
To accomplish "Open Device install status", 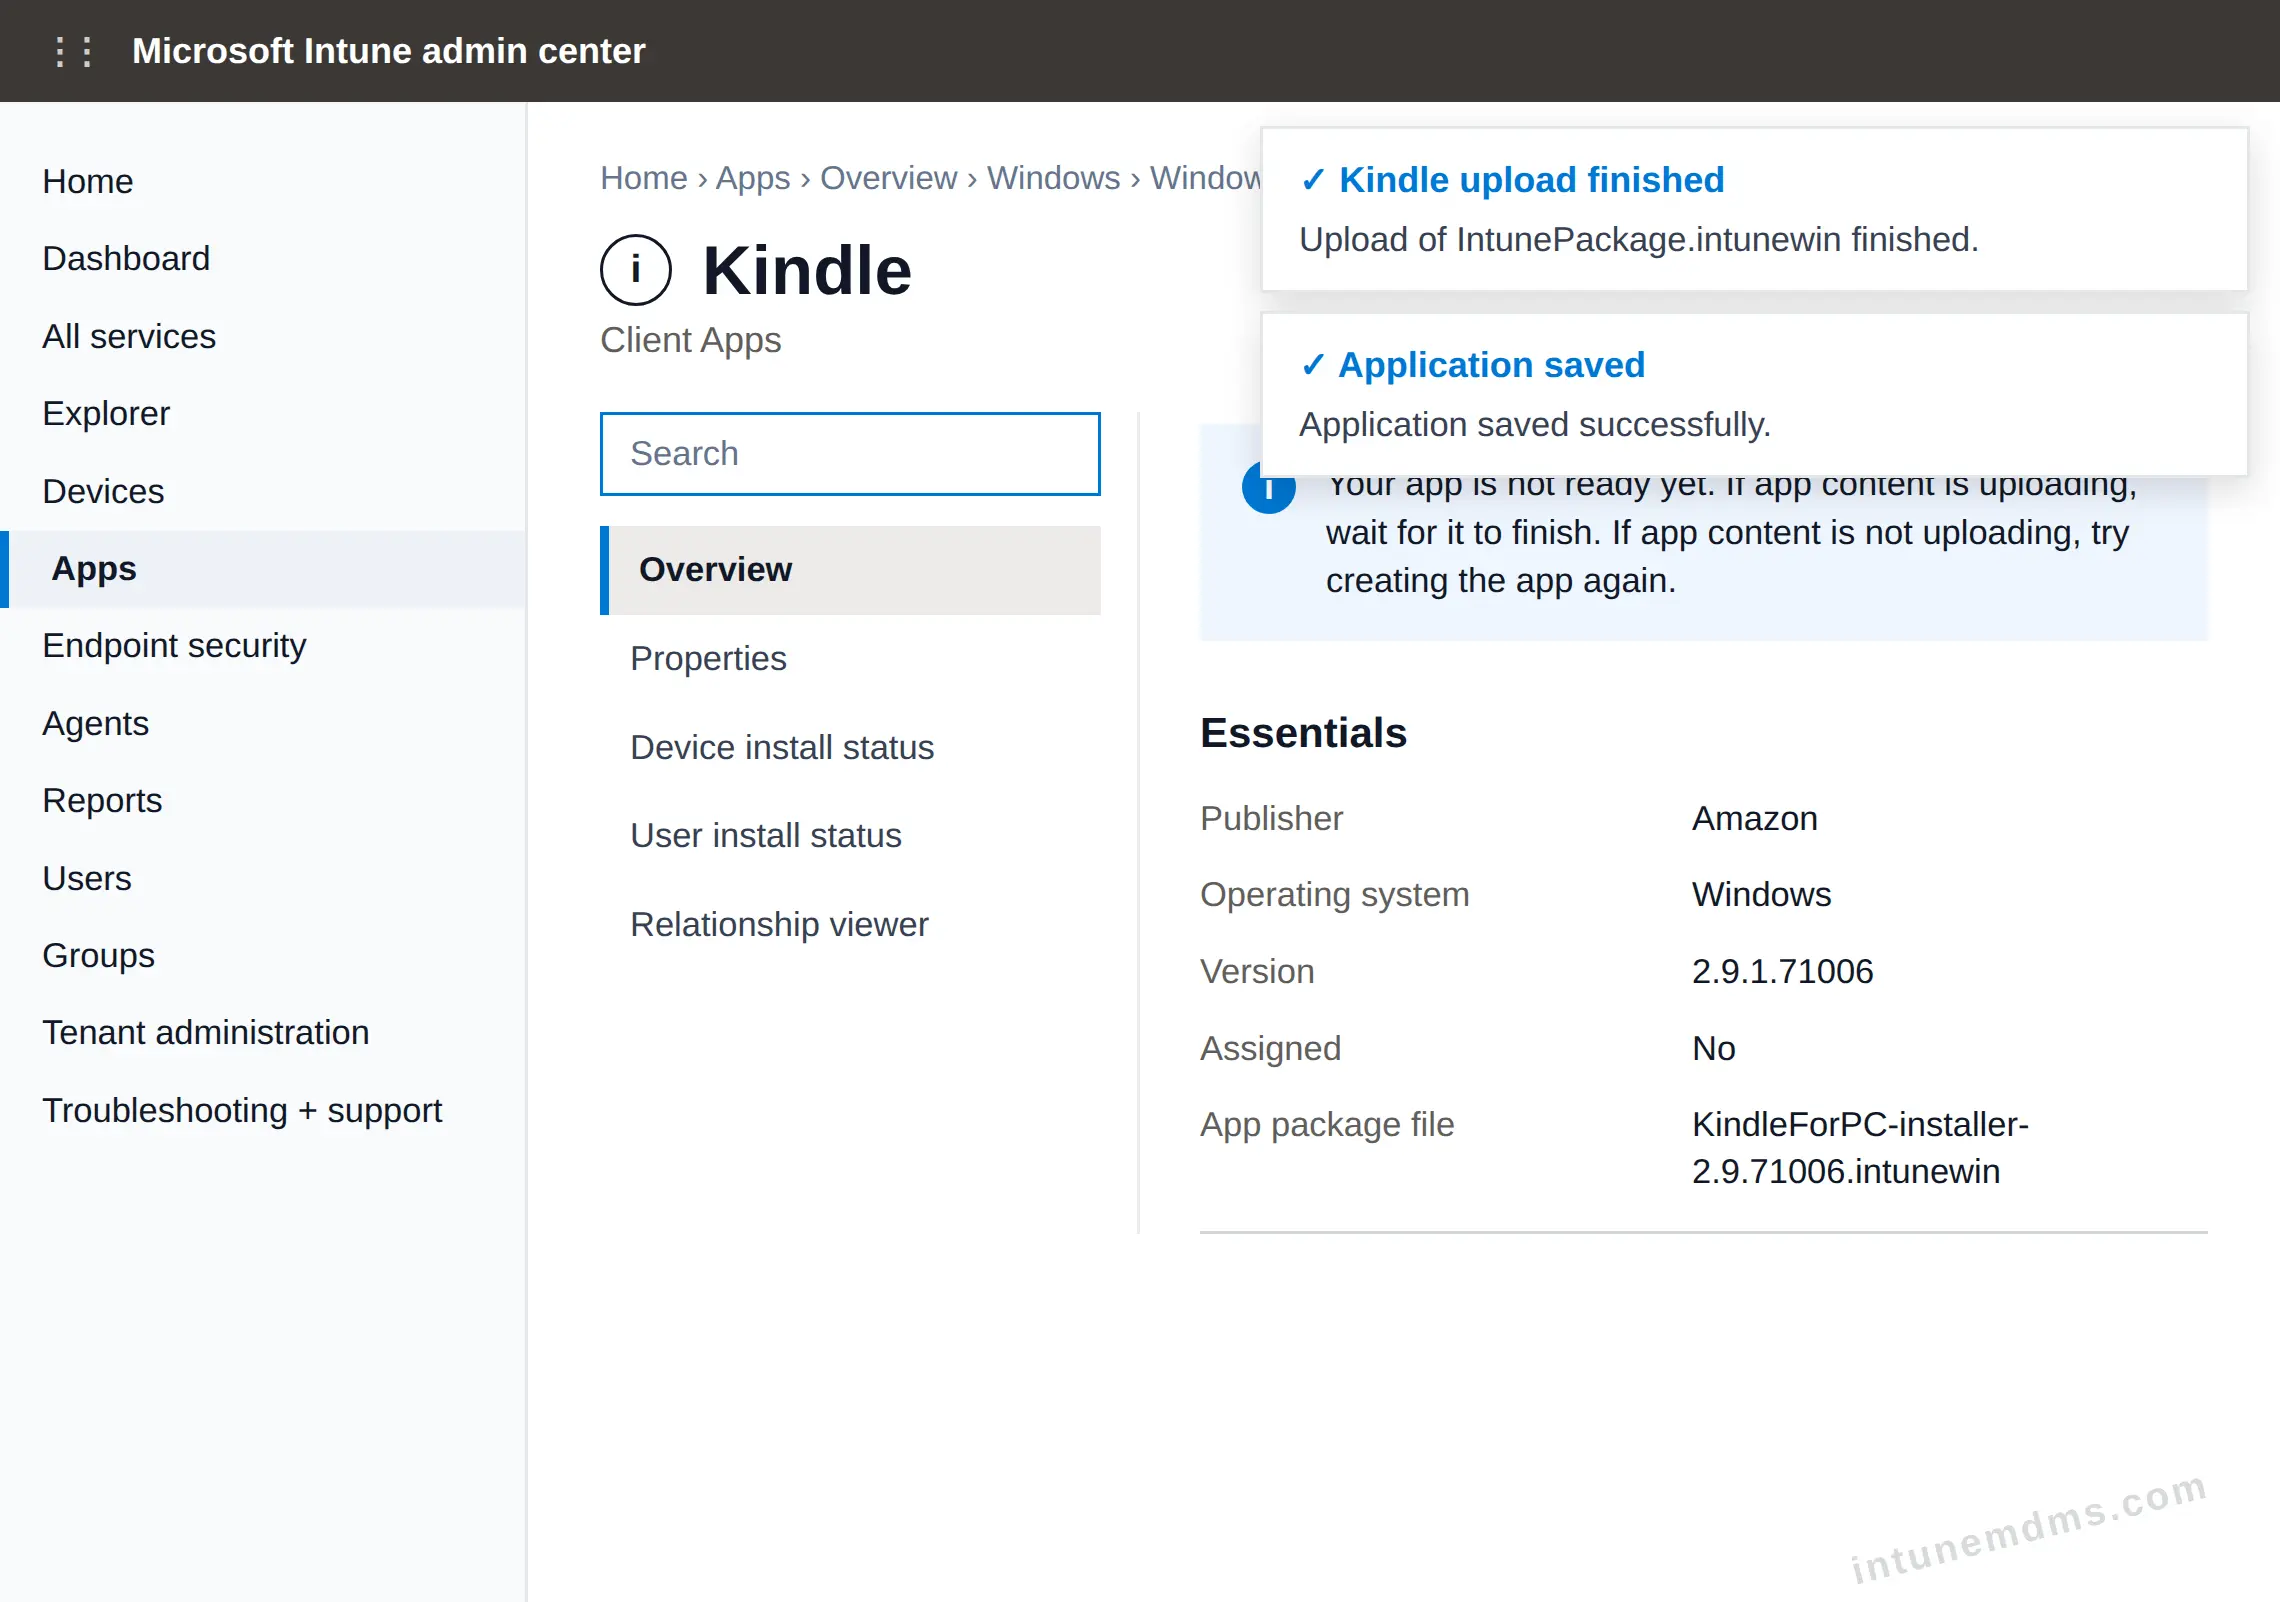I will 850,747.
